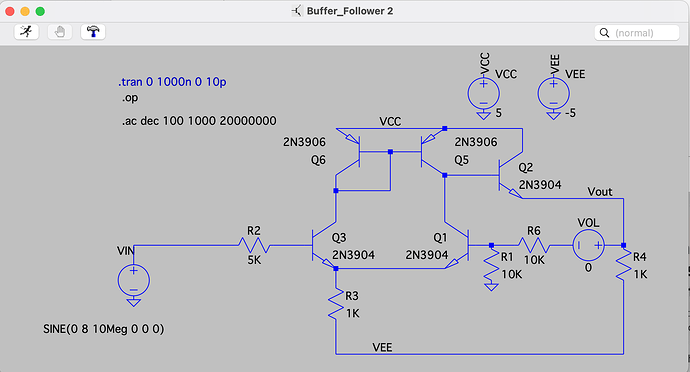The height and width of the screenshot is (372, 690).
Task: Click the ground symbol under VEE source
Action: [x=554, y=115]
